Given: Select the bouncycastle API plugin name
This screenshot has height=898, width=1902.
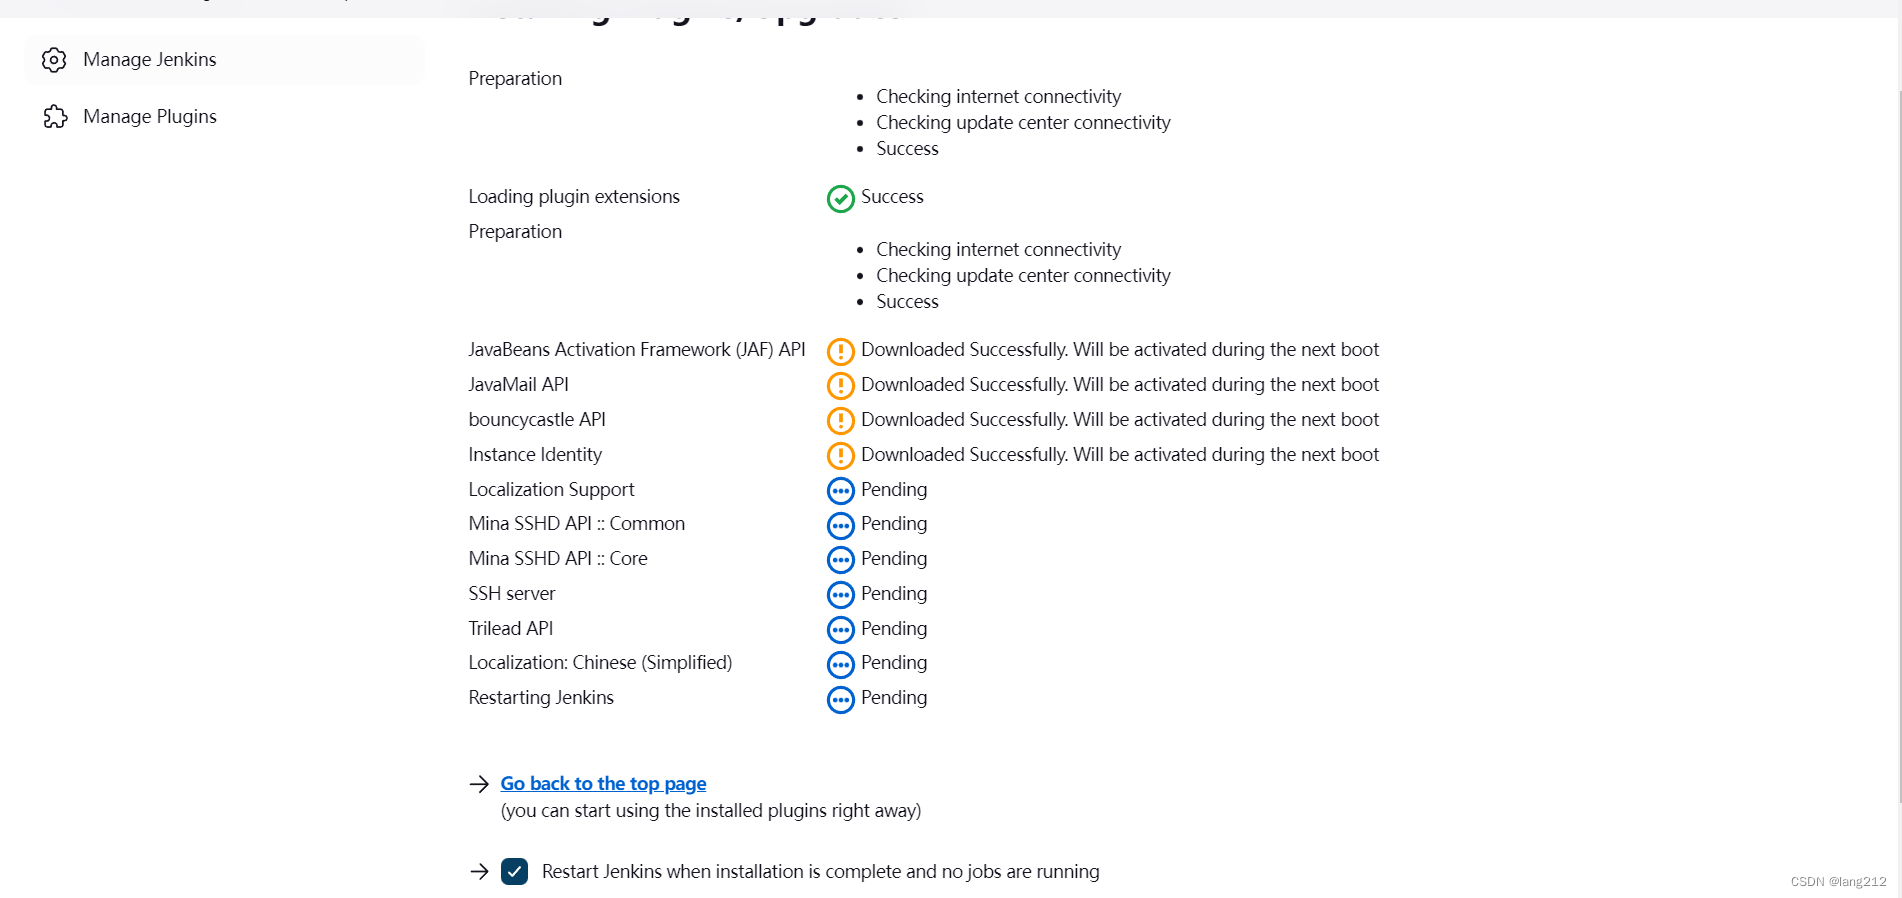Looking at the screenshot, I should point(537,420).
